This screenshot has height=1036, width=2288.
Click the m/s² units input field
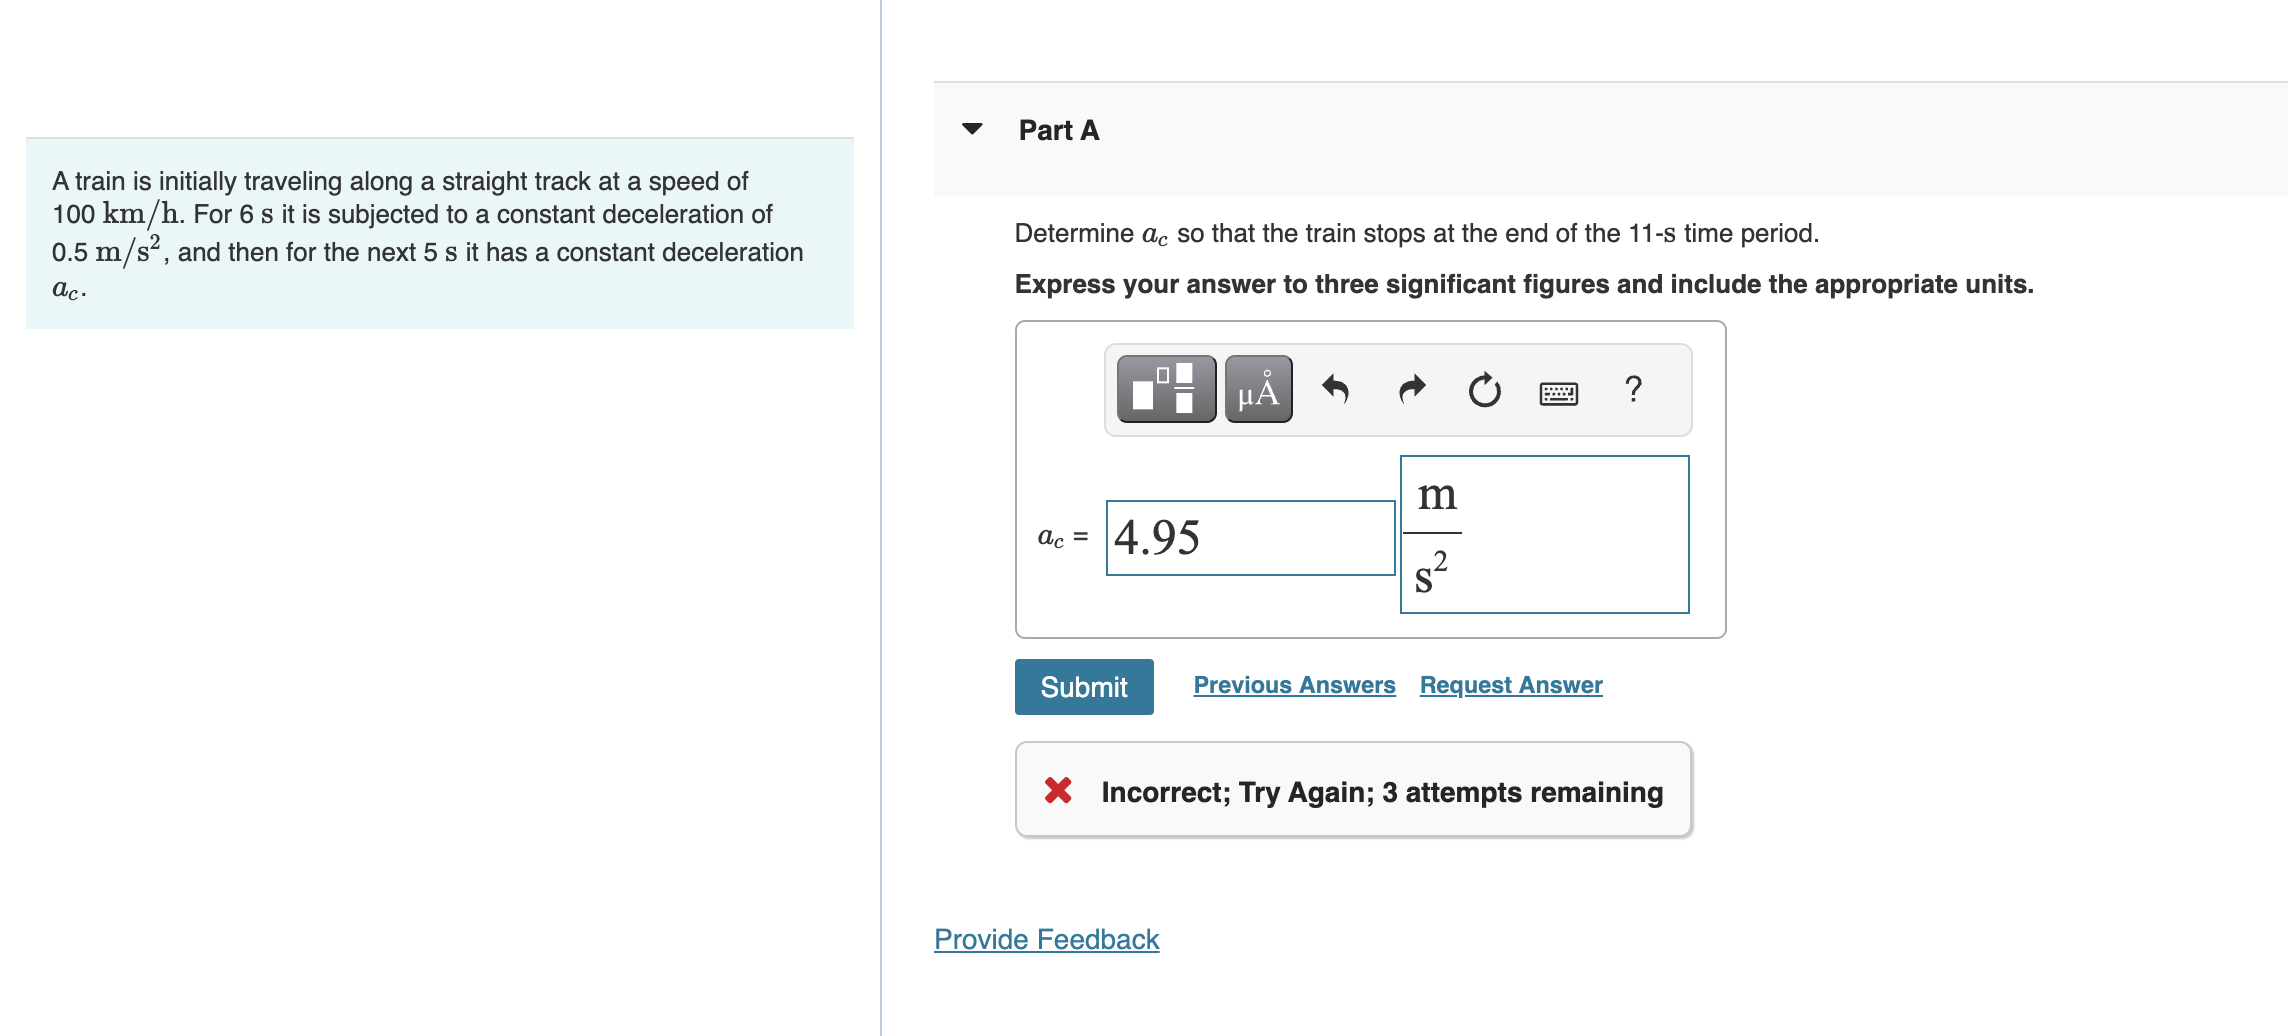[1570, 535]
